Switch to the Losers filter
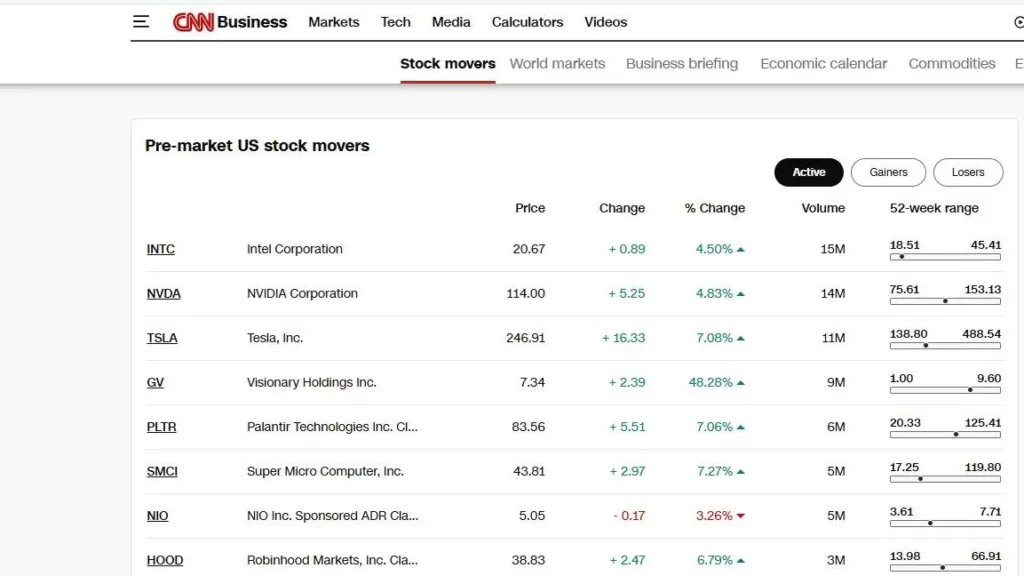The height and width of the screenshot is (576, 1024). pos(967,172)
